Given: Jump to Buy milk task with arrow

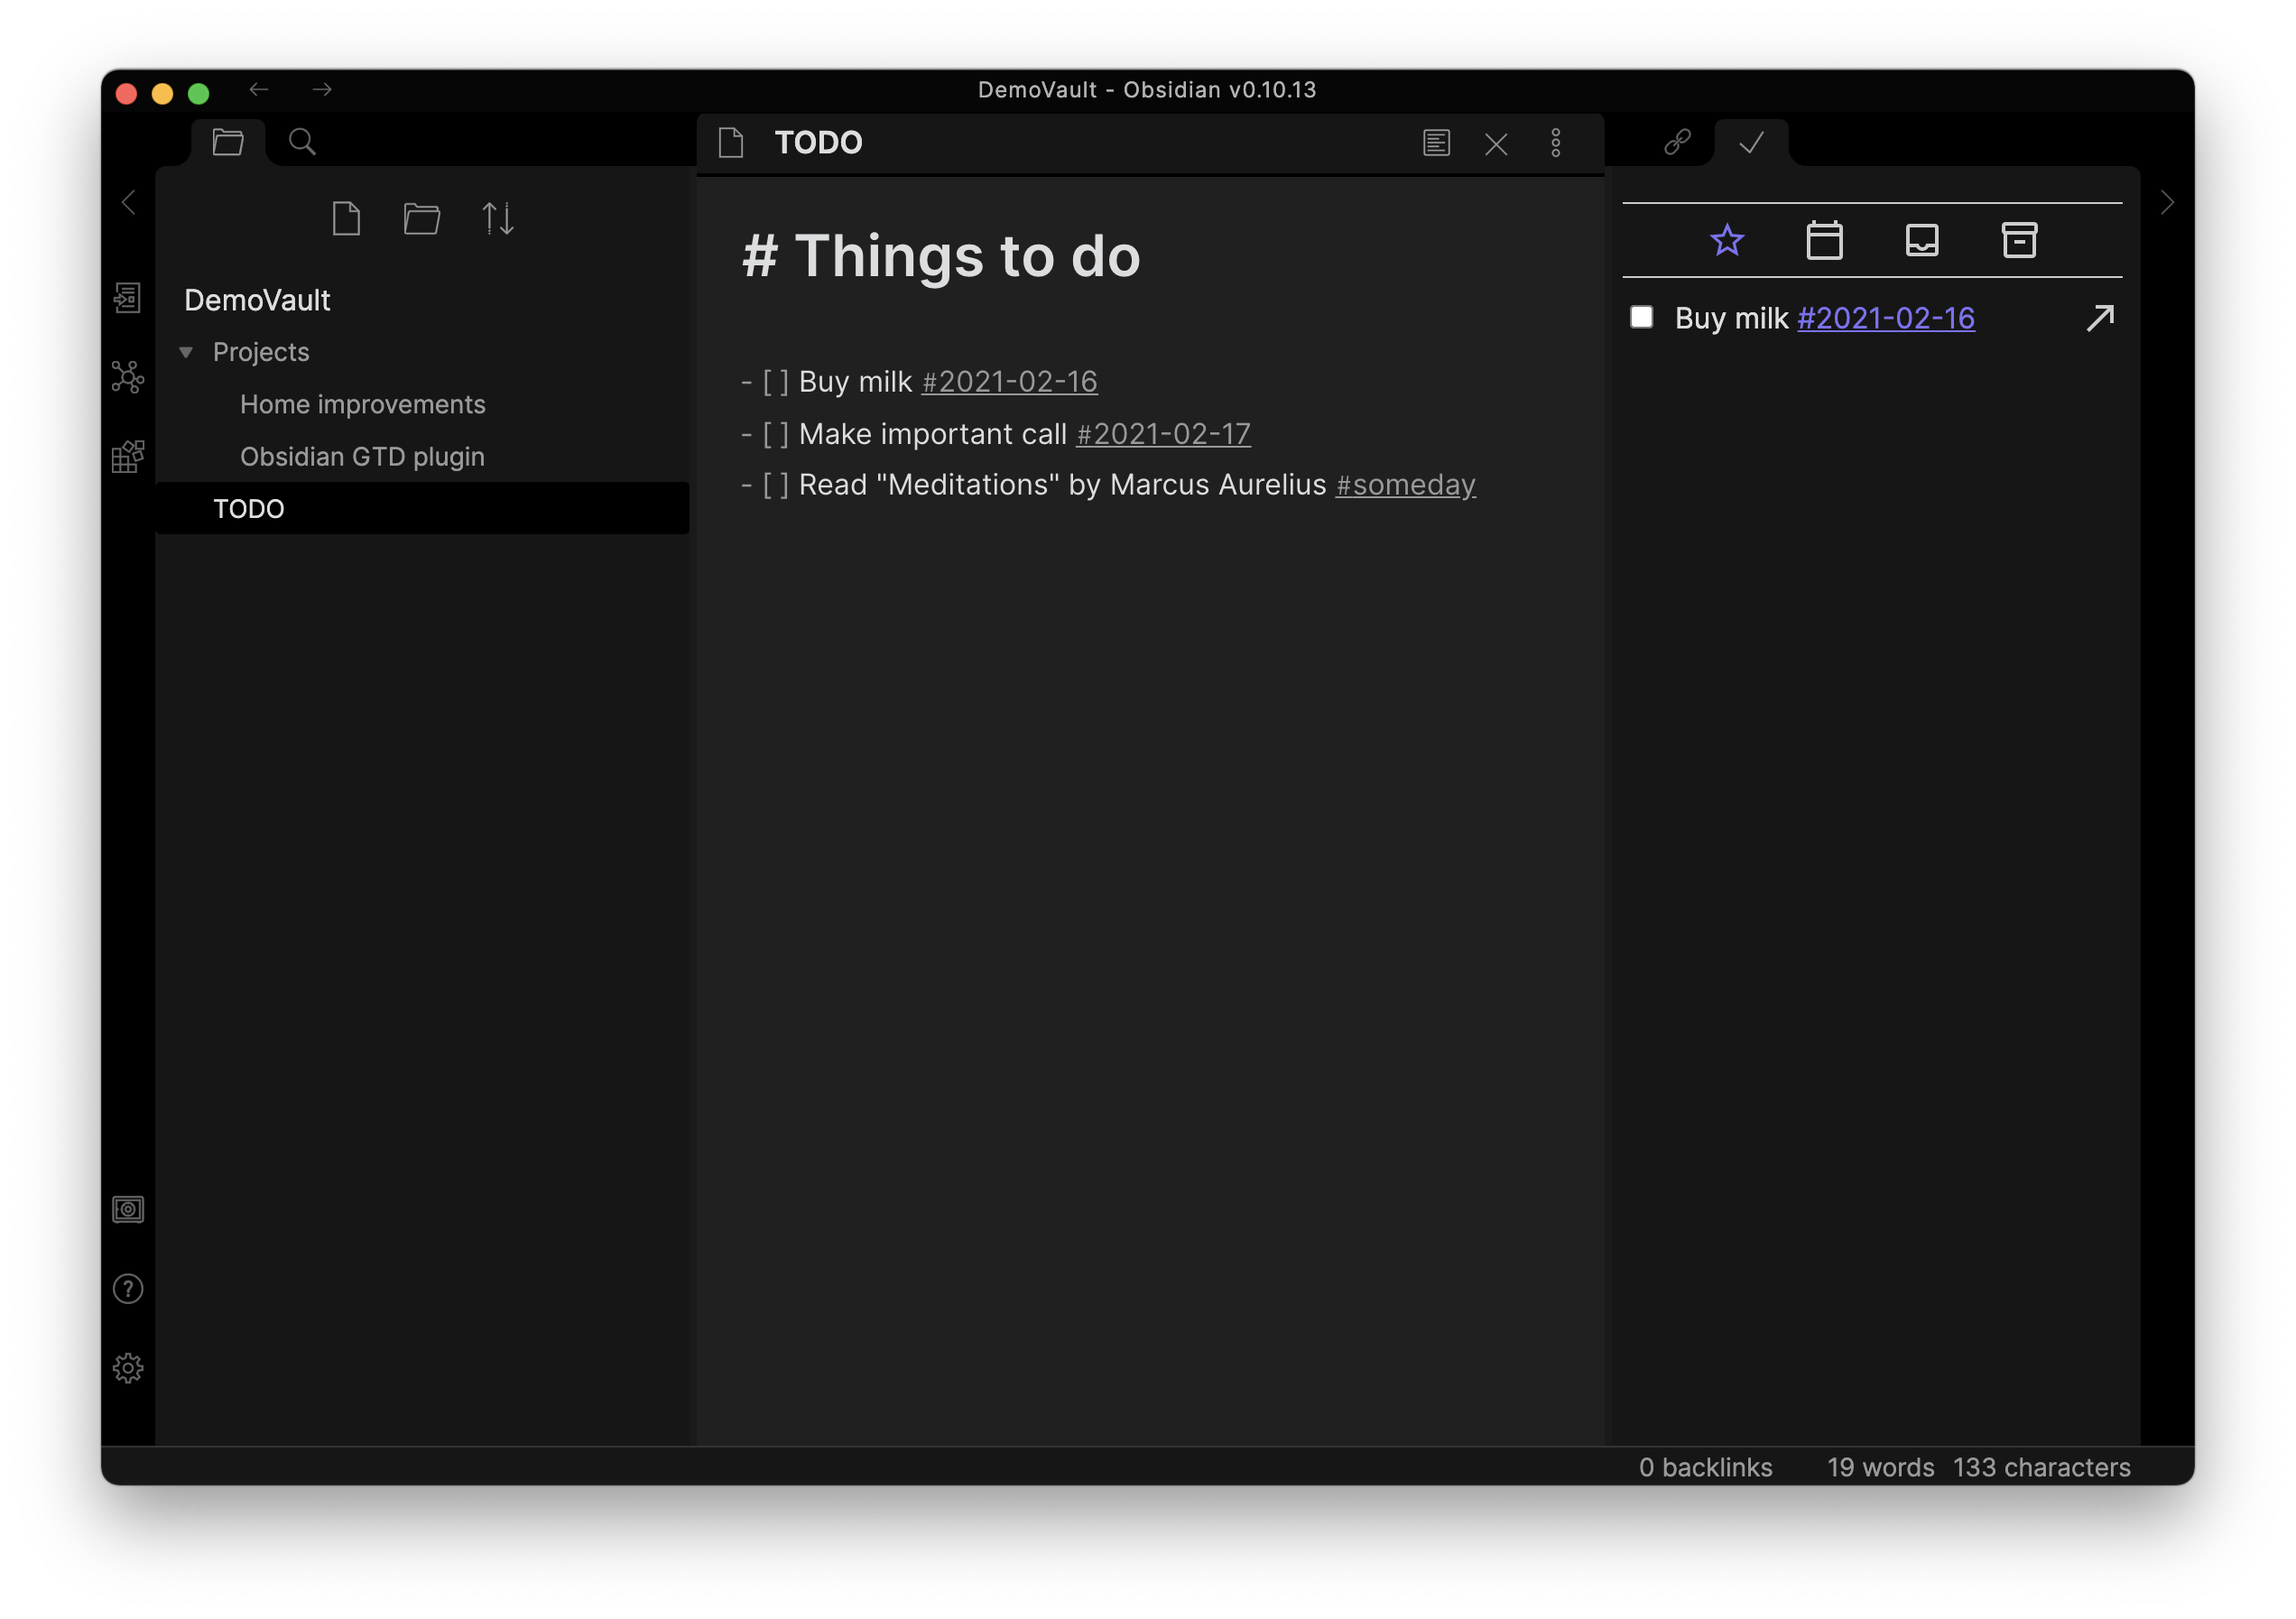Looking at the screenshot, I should point(2100,318).
